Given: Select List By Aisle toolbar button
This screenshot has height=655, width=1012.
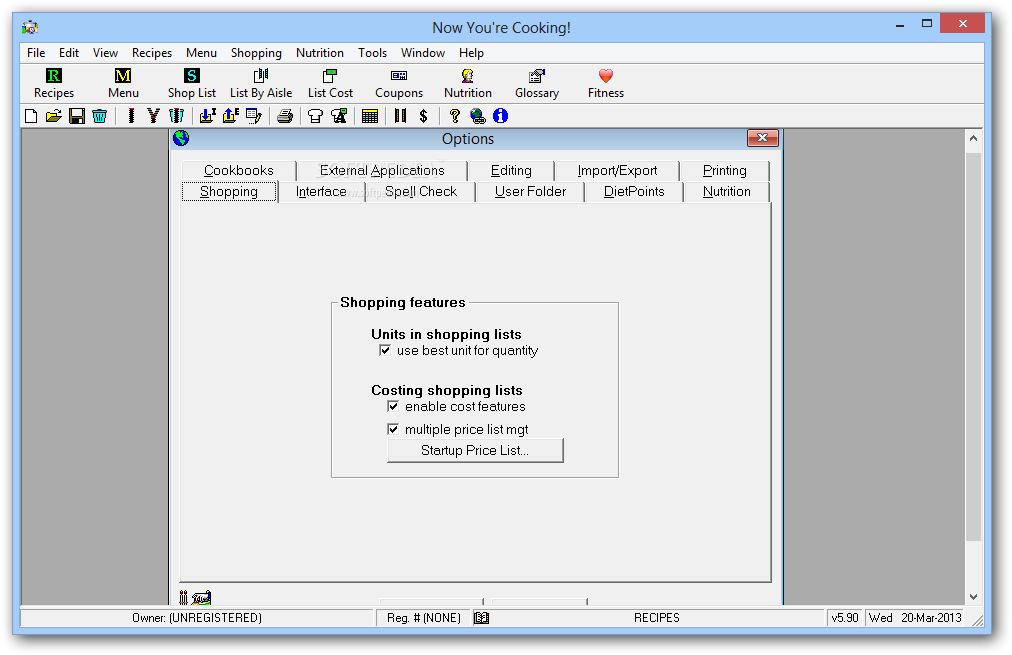Looking at the screenshot, I should click(261, 84).
